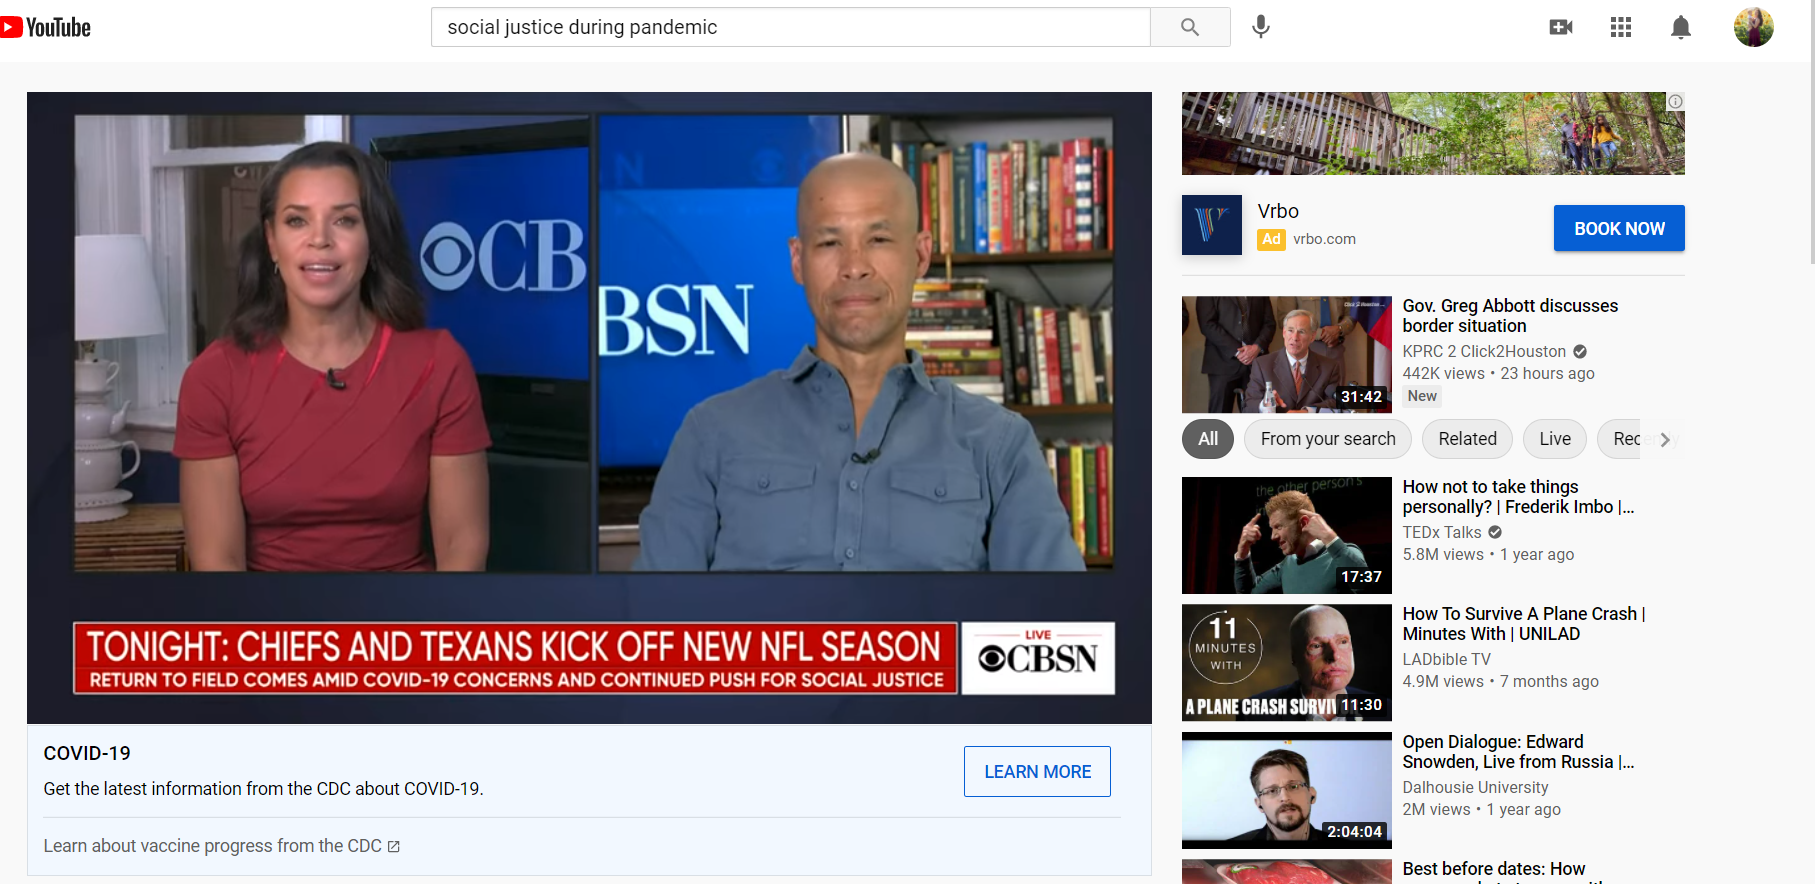Open the Edward Snowden Open Dialogue video

coord(1286,790)
